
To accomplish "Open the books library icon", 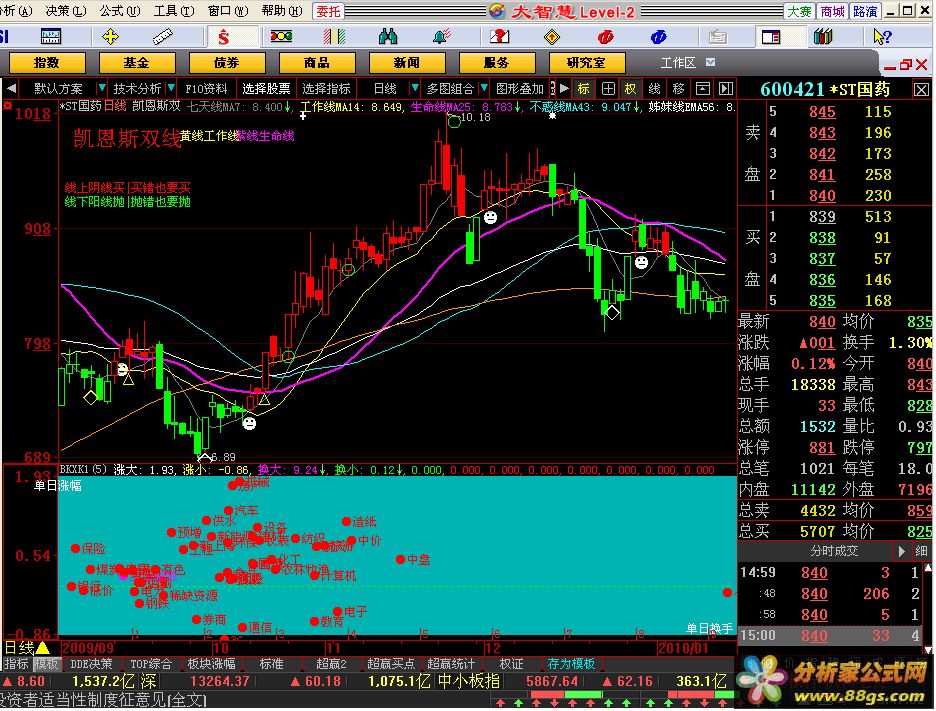I will [x=823, y=37].
